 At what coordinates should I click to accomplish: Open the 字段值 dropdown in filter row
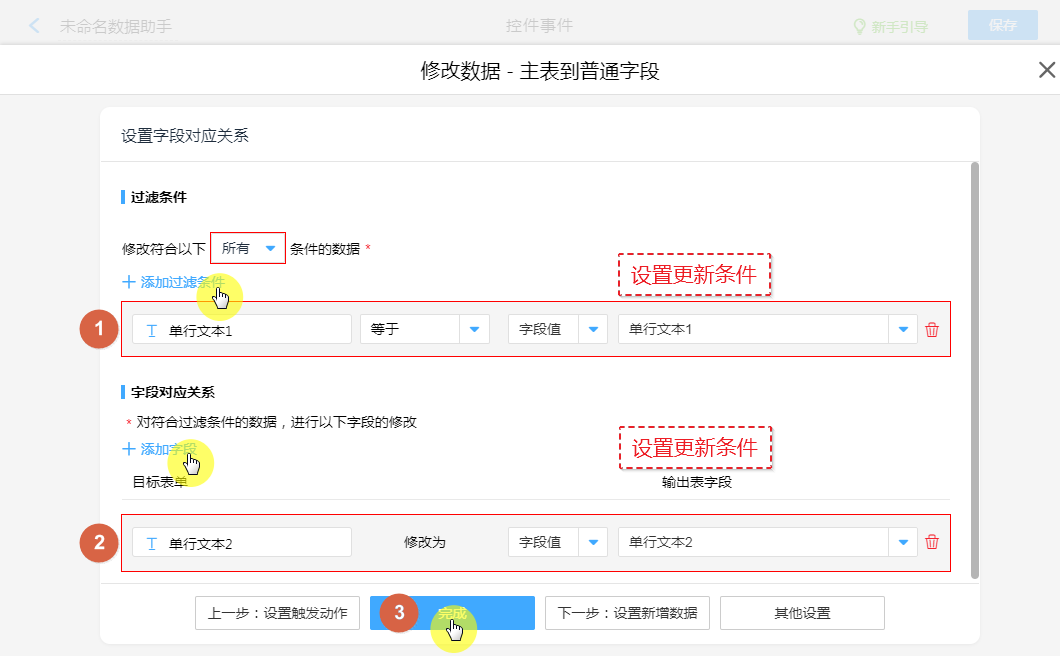coord(593,329)
